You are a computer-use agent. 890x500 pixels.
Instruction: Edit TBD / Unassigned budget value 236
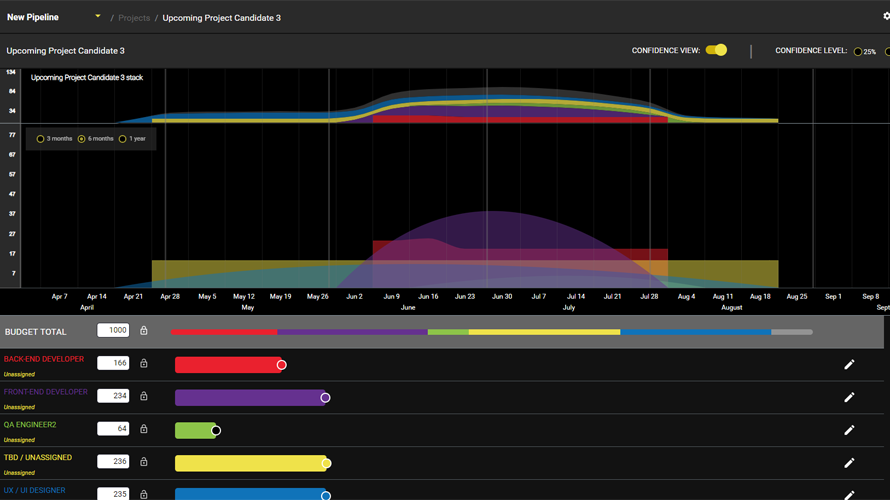113,462
